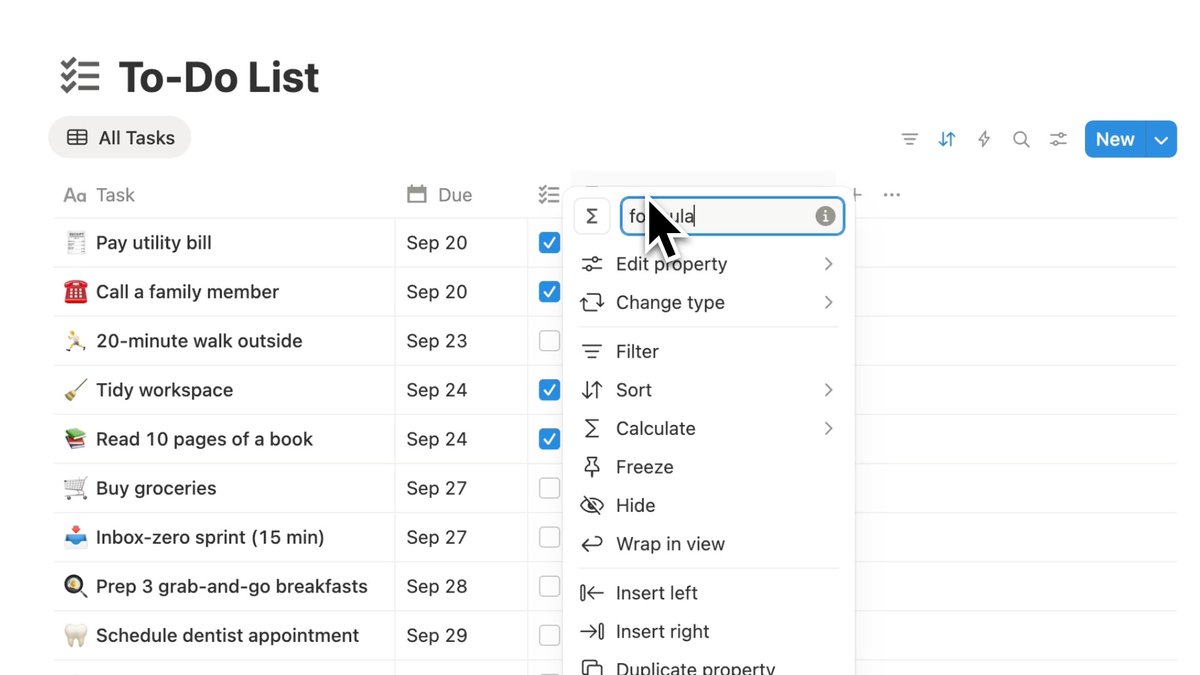
Task: Expand the Change type submenu
Action: 708,302
